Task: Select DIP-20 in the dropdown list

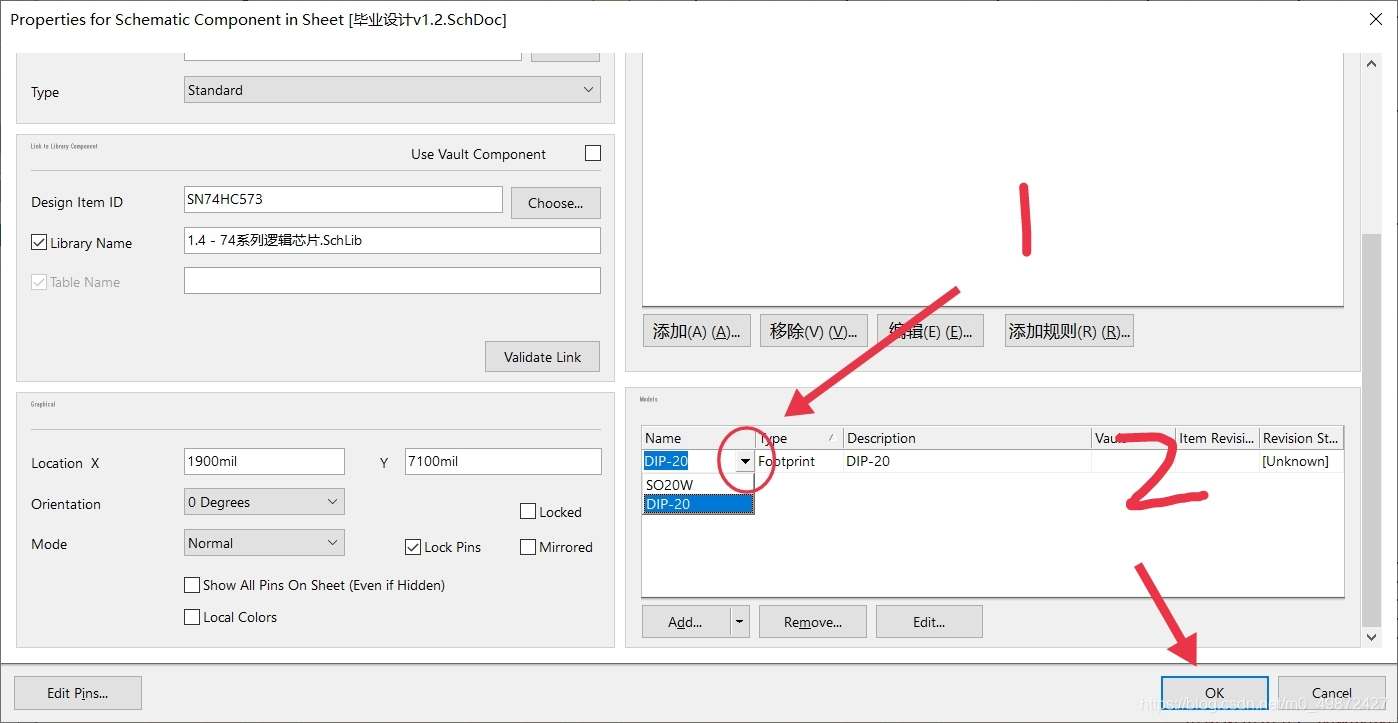Action: (x=698, y=504)
